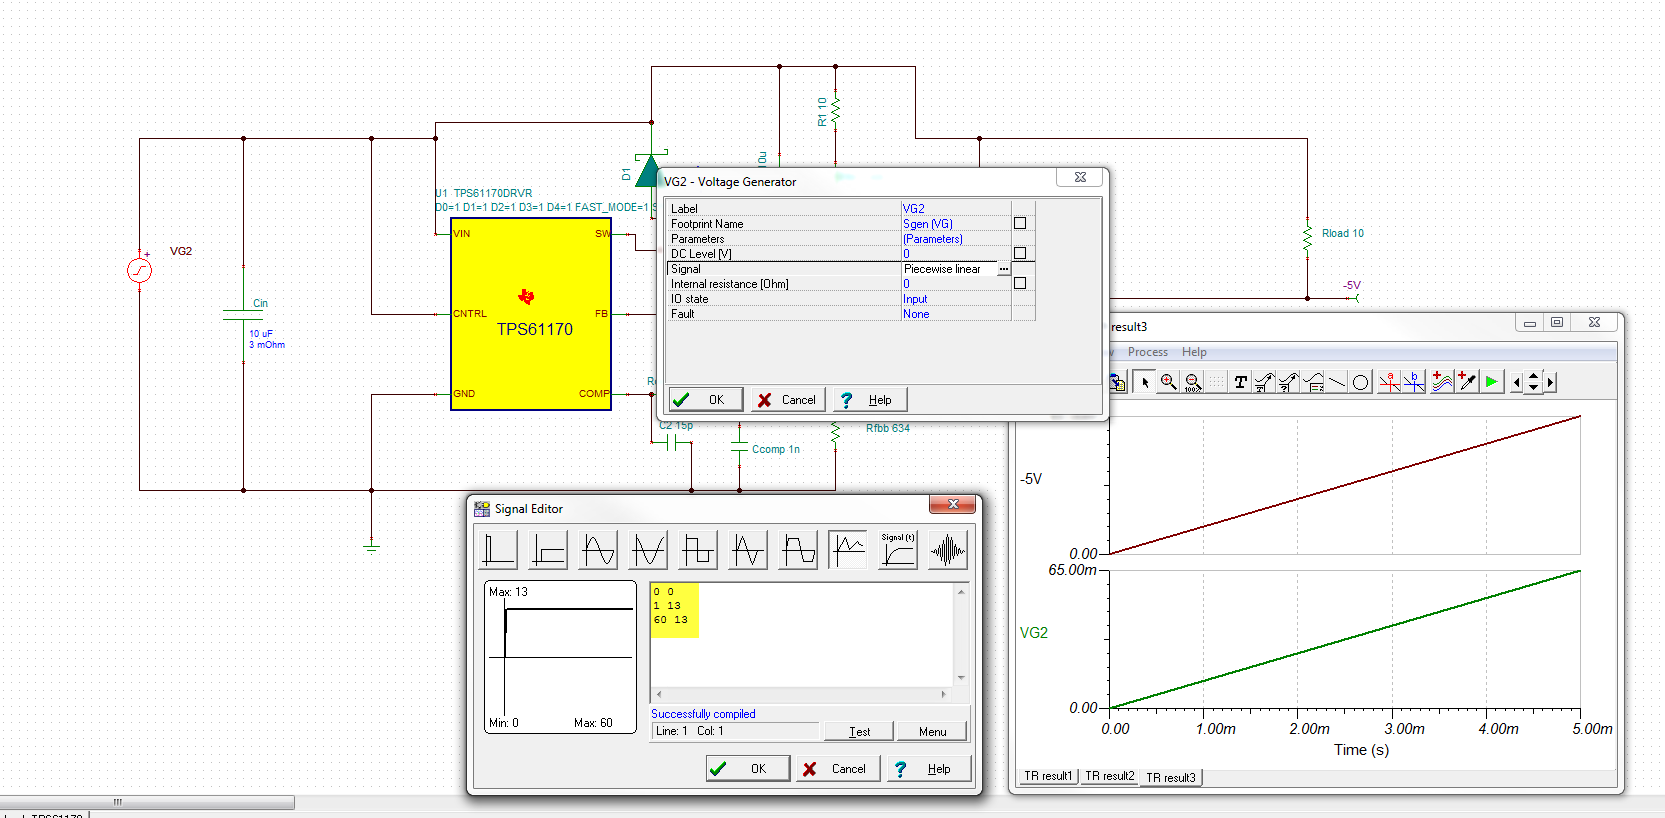The width and height of the screenshot is (1665, 818).
Task: Click the curve label tool with question mark
Action: pos(1288,382)
